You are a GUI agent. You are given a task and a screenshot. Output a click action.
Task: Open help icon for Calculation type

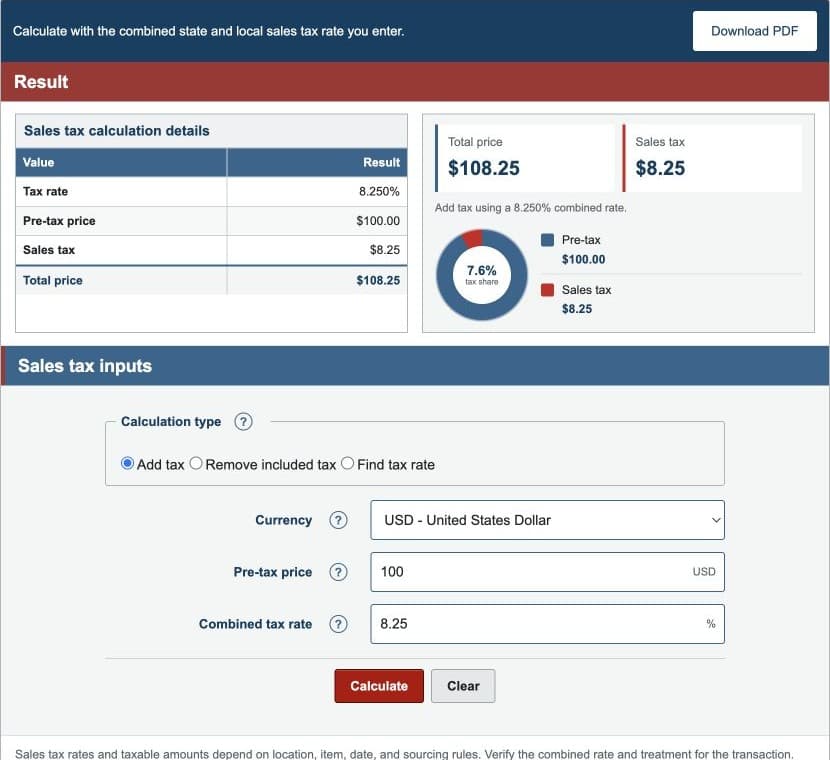(243, 422)
